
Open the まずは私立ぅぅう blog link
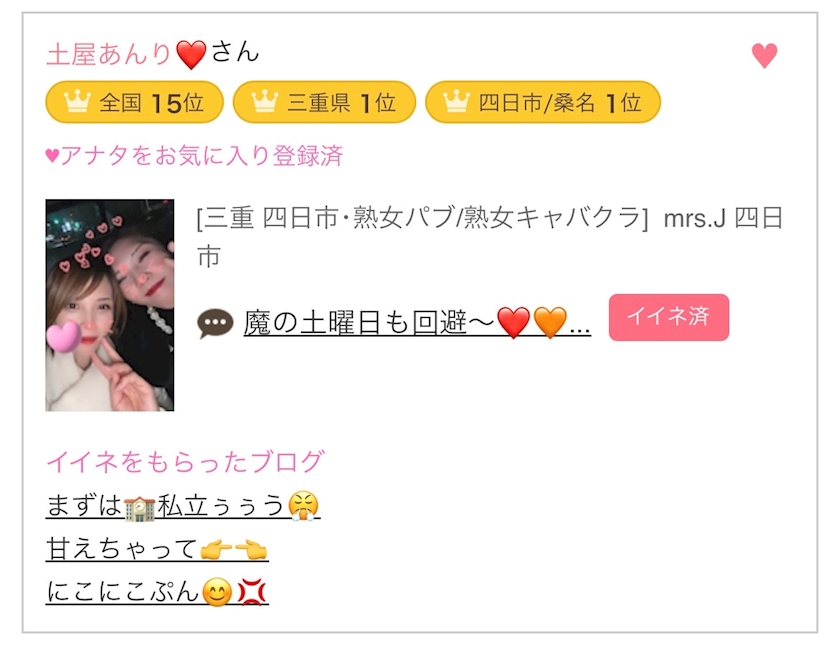[183, 506]
